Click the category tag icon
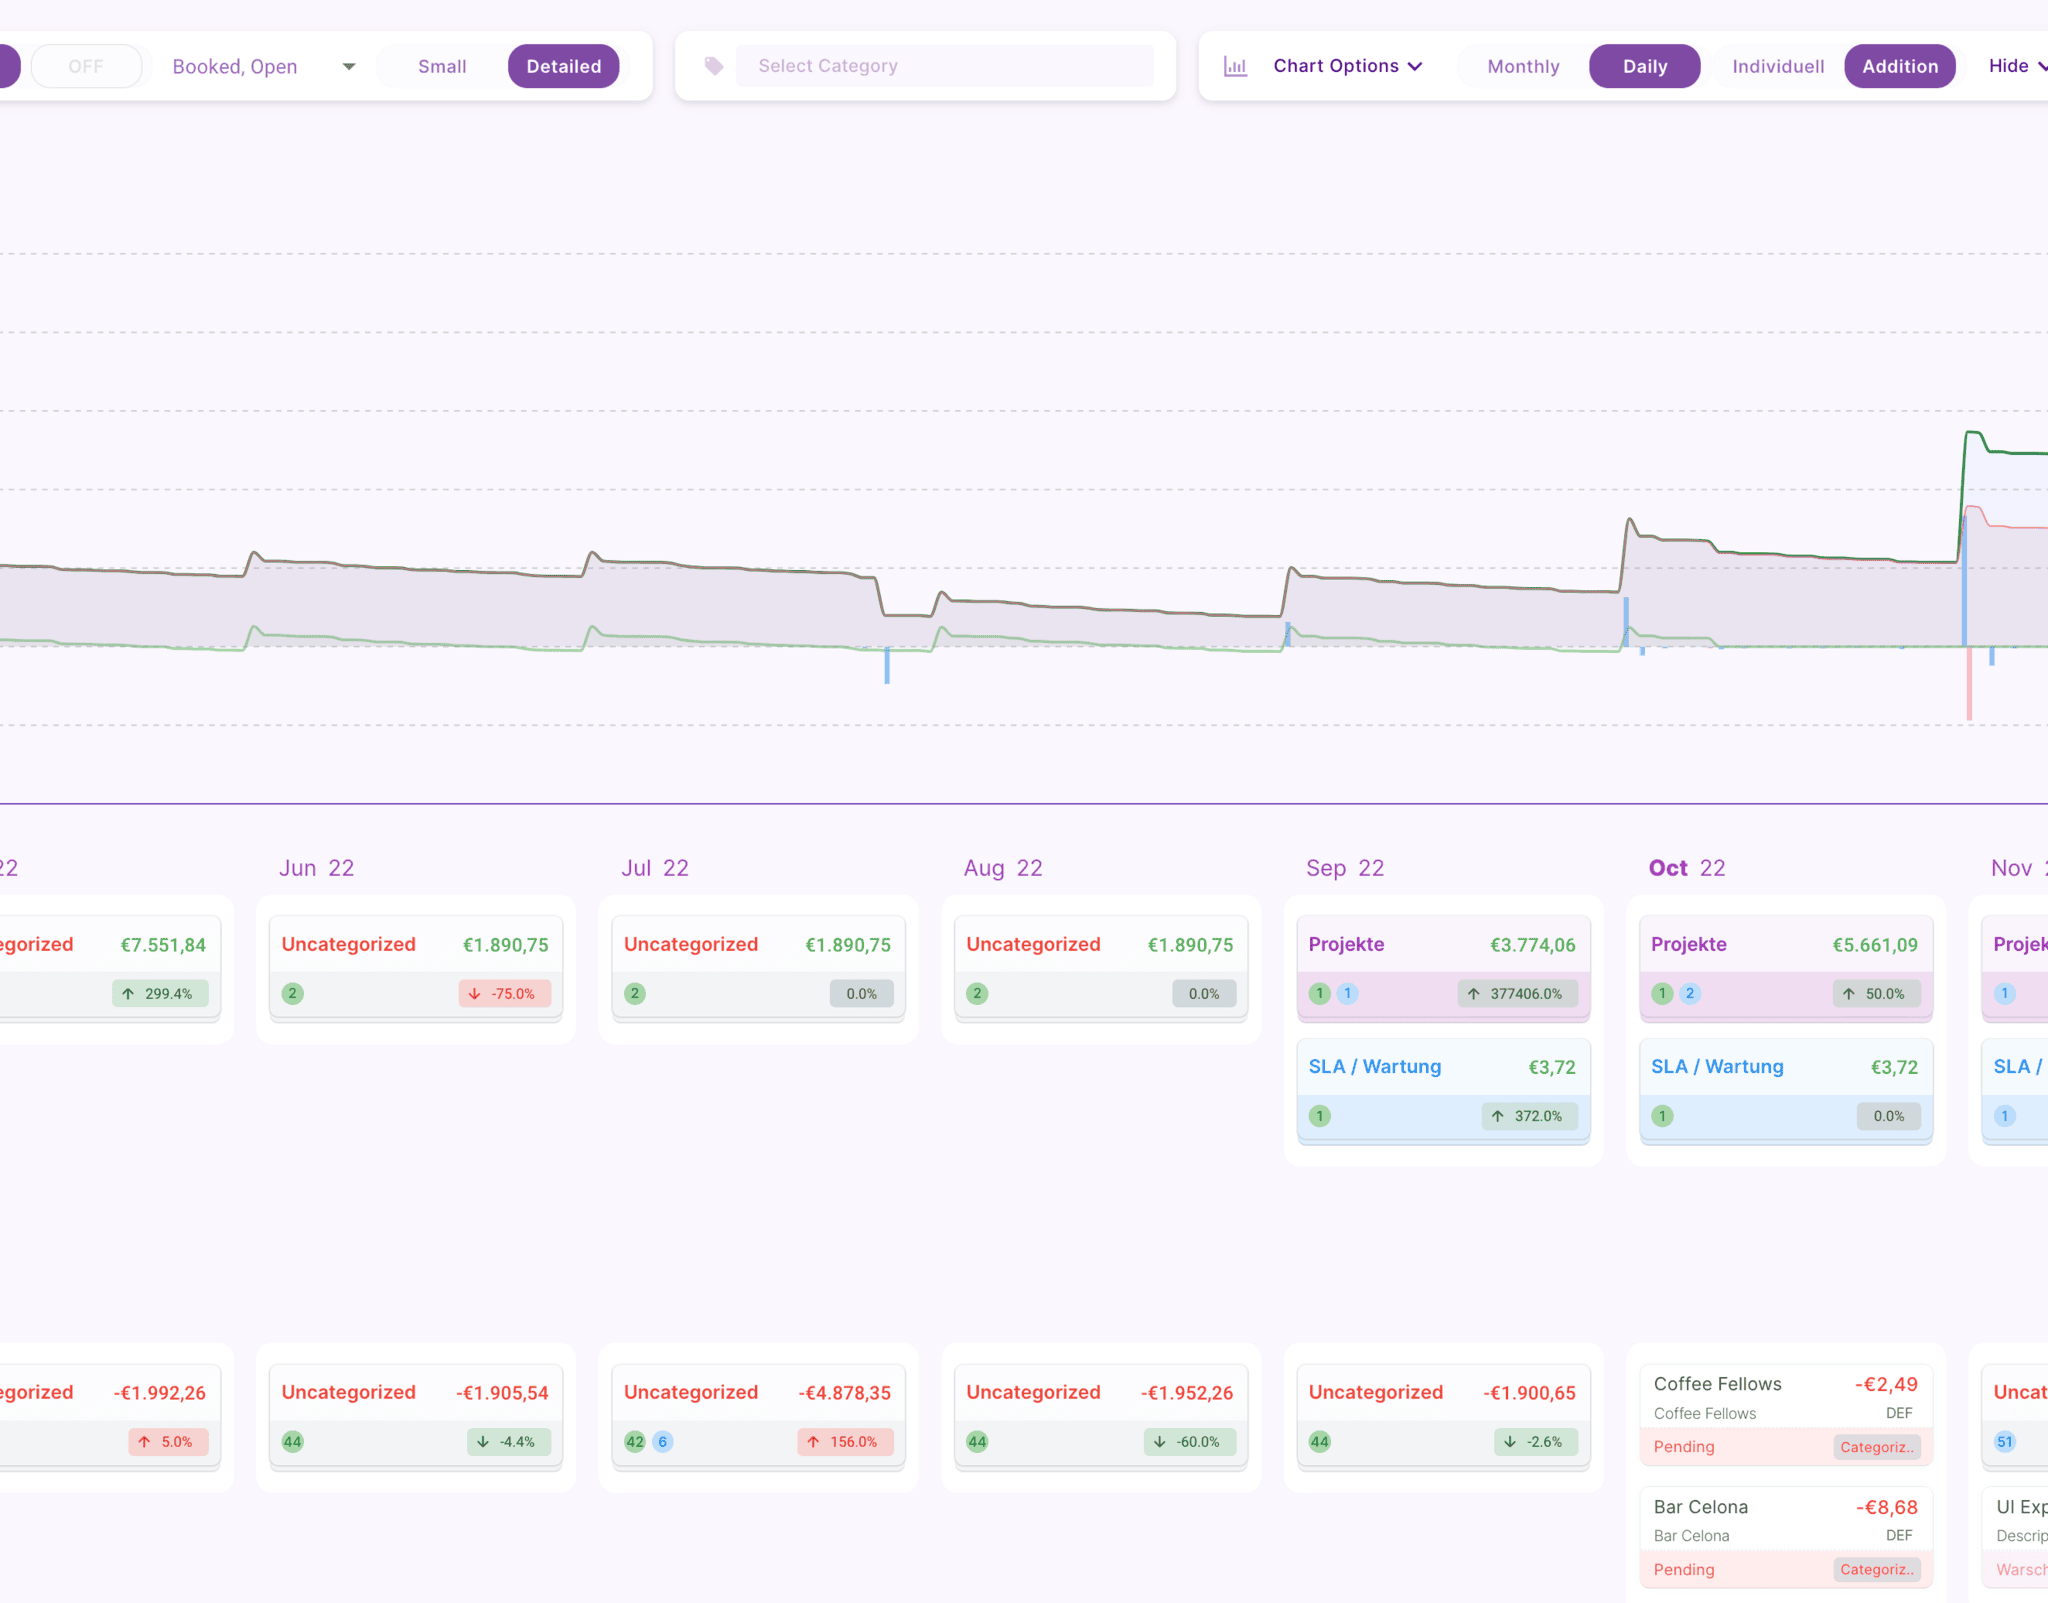The image size is (2048, 1603). tap(713, 66)
